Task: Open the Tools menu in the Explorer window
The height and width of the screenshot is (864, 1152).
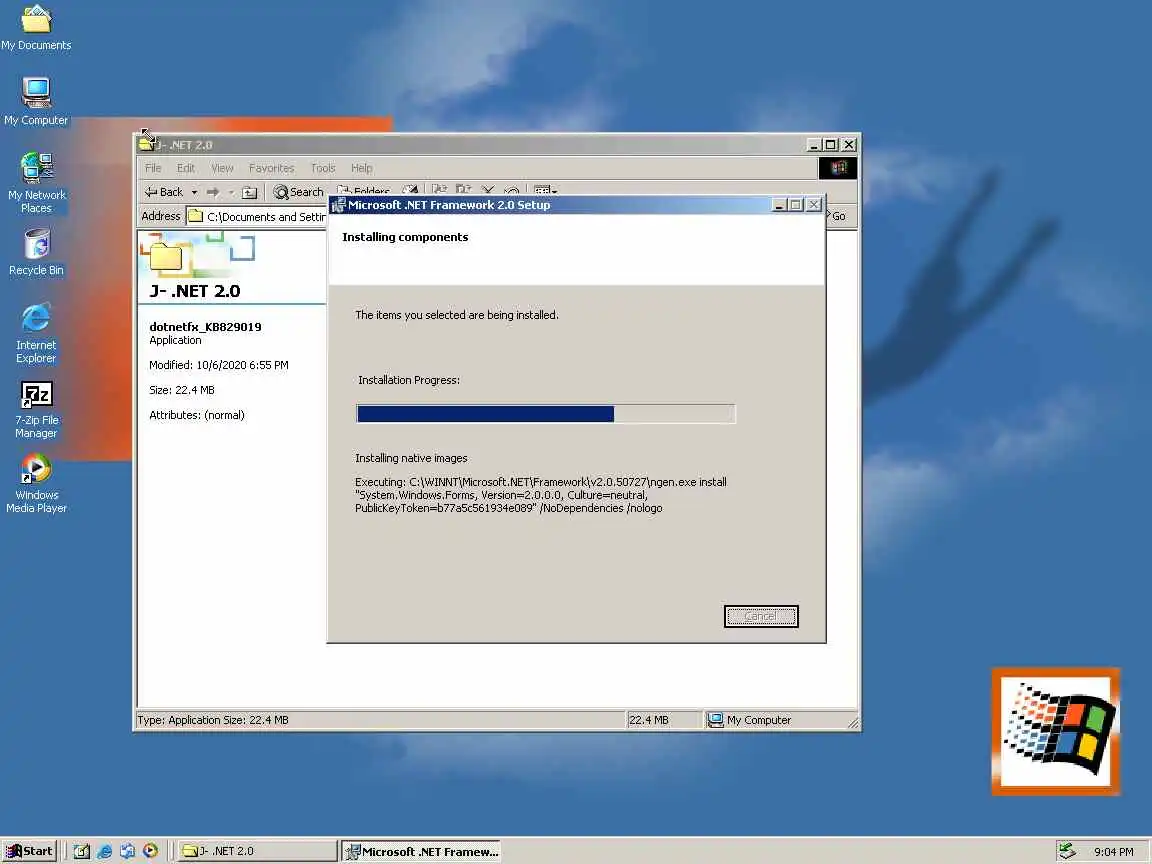Action: [323, 168]
